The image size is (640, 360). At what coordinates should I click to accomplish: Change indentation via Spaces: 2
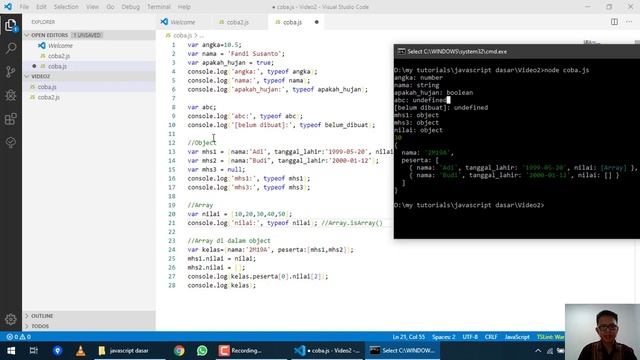point(444,337)
